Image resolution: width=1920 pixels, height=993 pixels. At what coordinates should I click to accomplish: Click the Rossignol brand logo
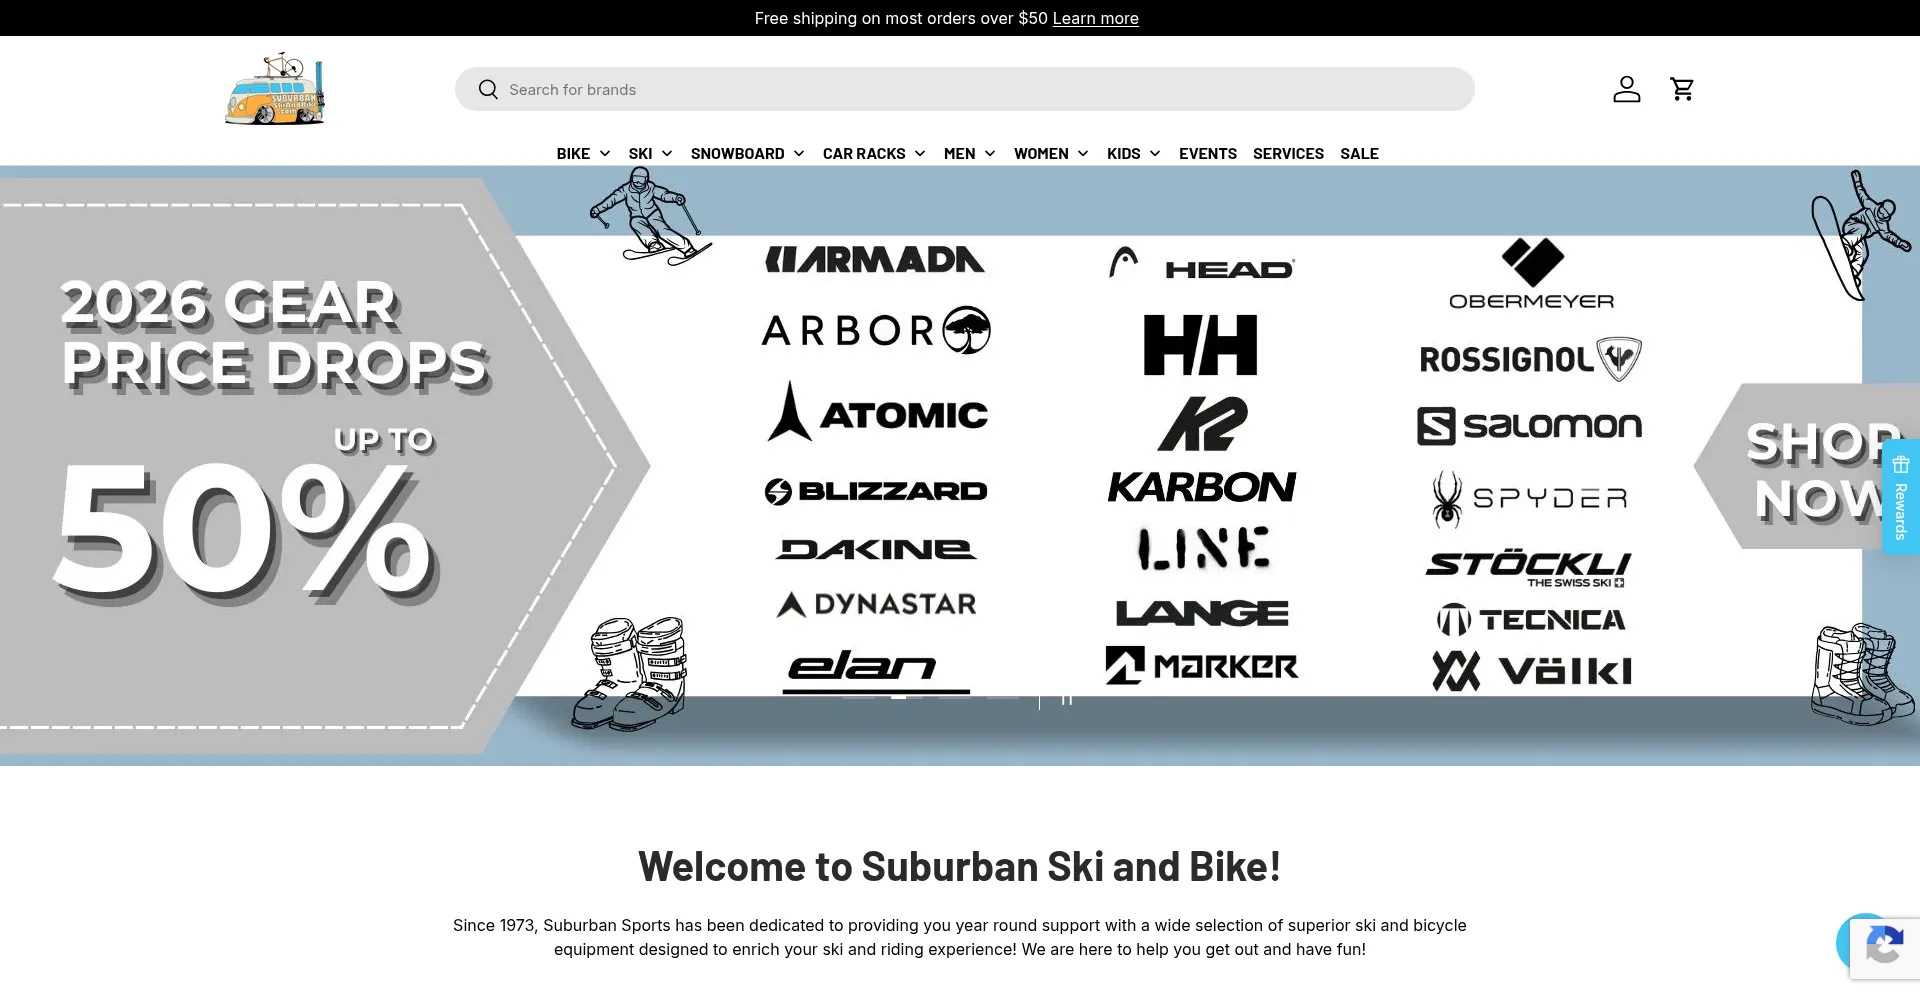[x=1531, y=359]
